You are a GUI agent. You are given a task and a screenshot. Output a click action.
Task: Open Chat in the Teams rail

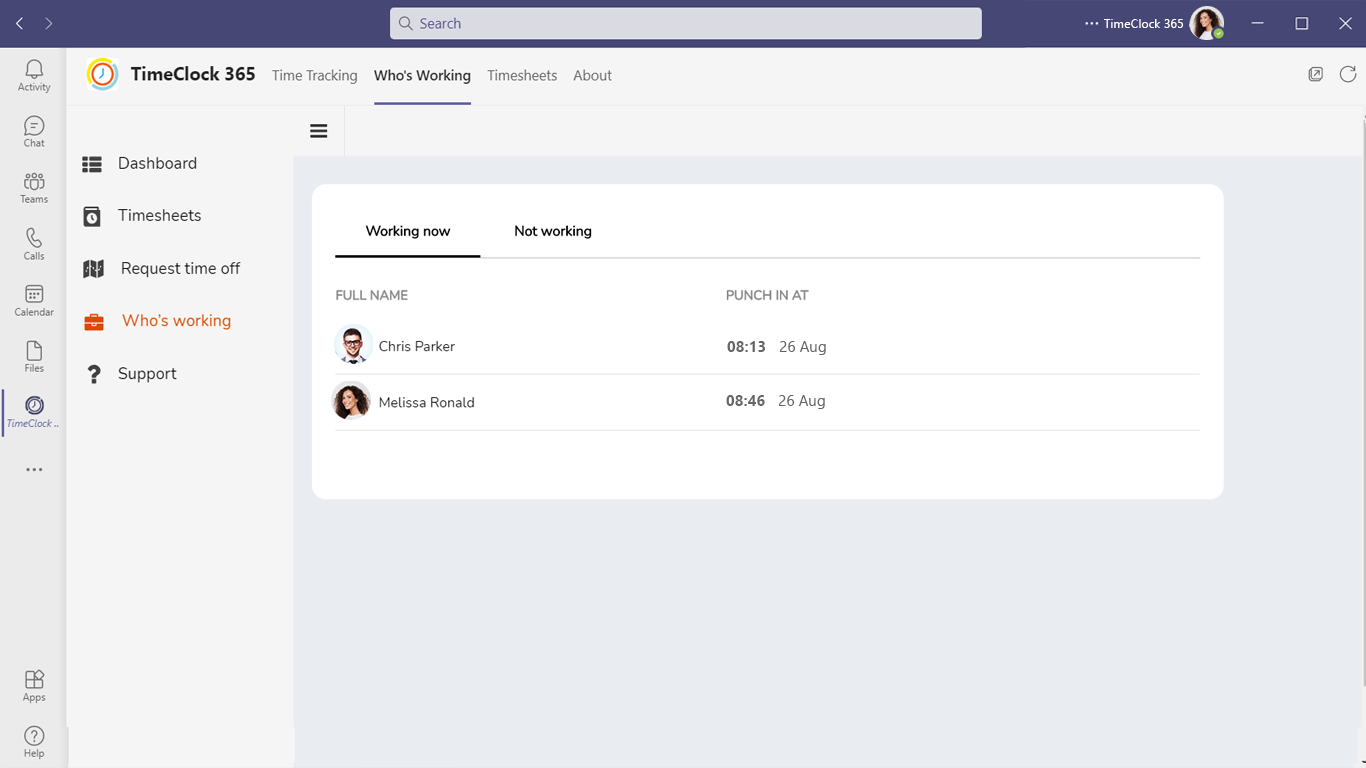(x=34, y=131)
